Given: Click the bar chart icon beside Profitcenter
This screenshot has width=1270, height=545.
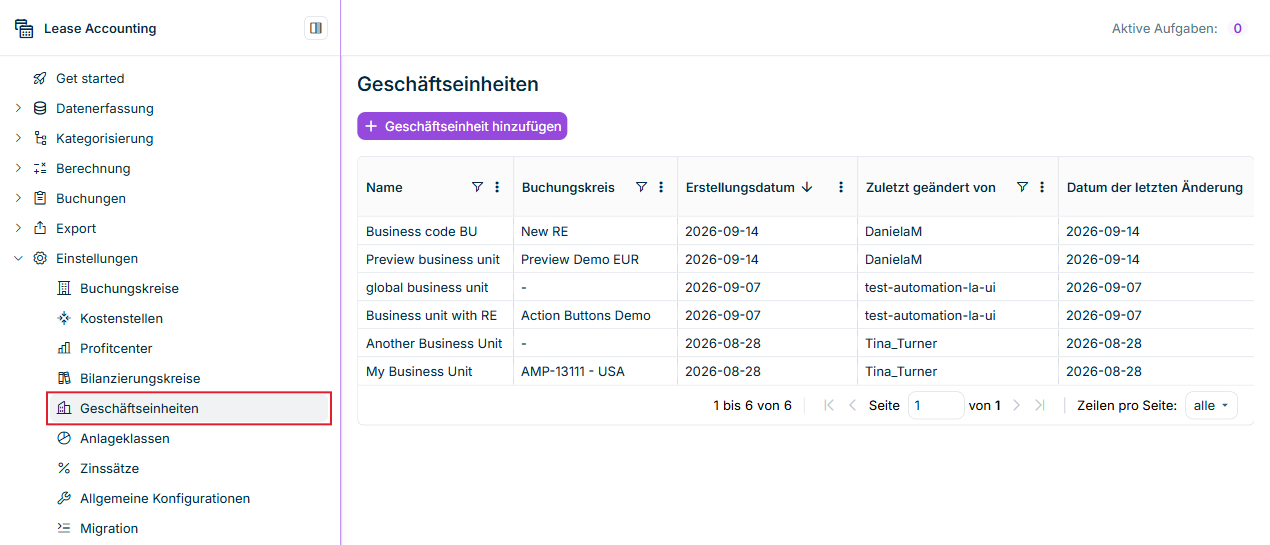Looking at the screenshot, I should coord(64,348).
